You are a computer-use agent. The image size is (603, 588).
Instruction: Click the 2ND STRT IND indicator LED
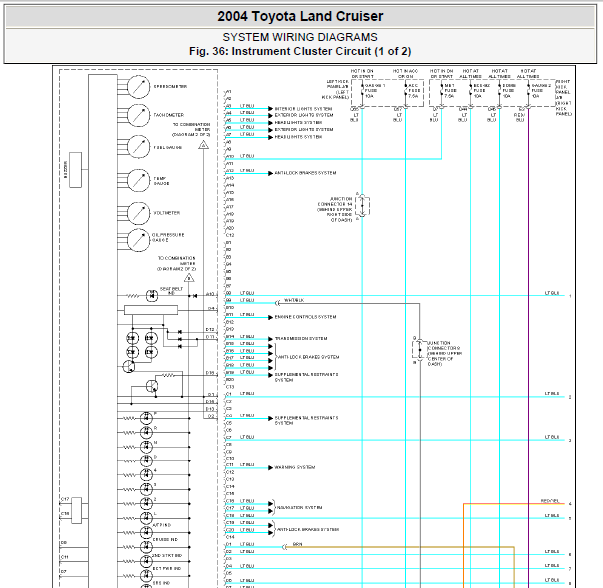146,561
